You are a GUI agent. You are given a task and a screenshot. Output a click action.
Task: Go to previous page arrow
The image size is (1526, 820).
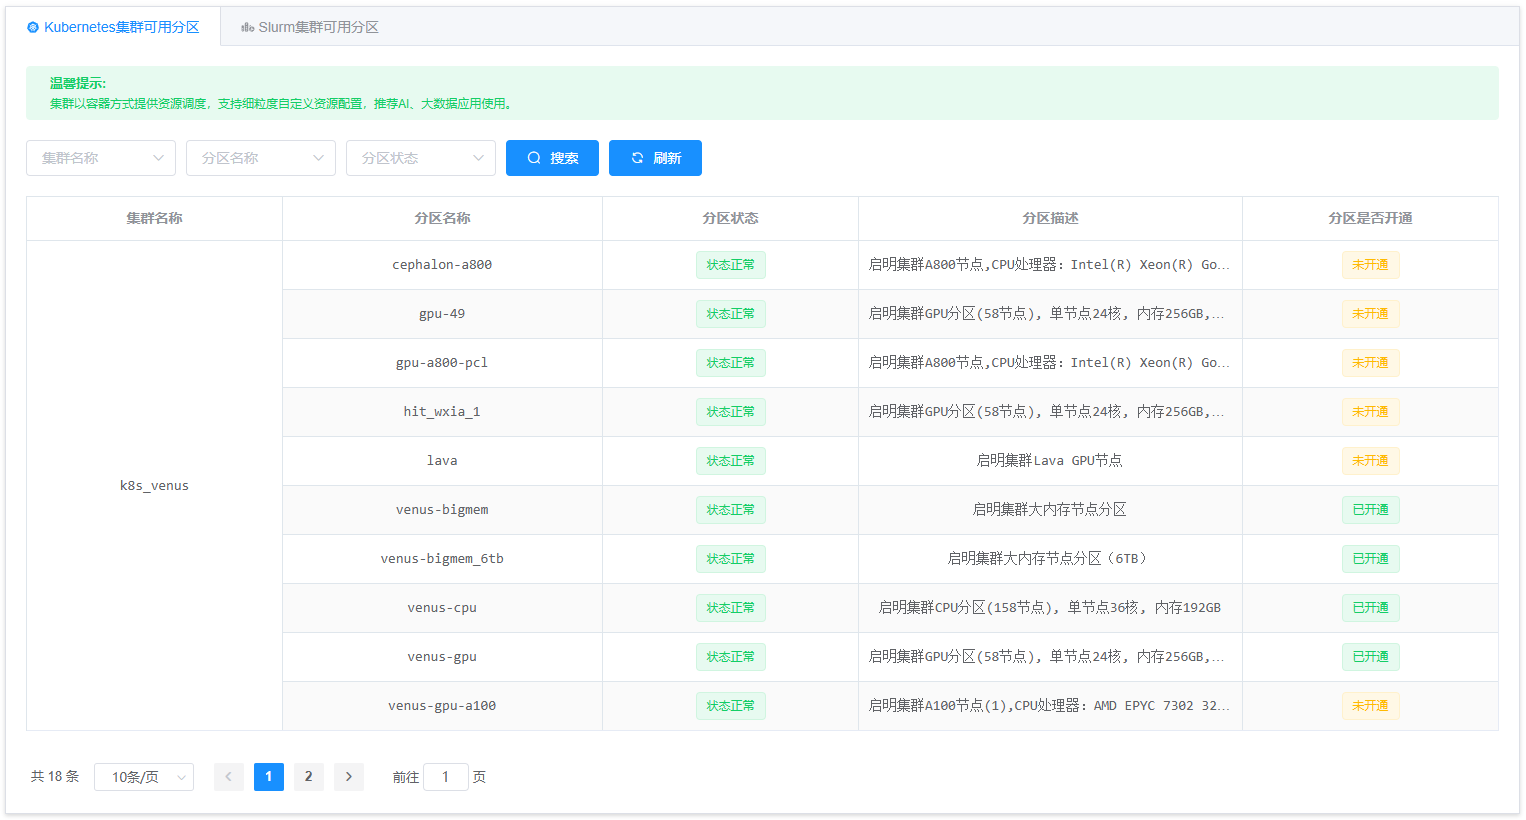point(229,777)
